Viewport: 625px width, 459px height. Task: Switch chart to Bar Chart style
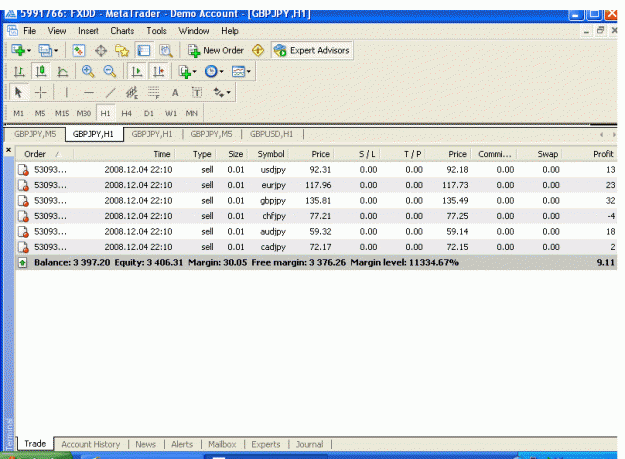(19, 72)
